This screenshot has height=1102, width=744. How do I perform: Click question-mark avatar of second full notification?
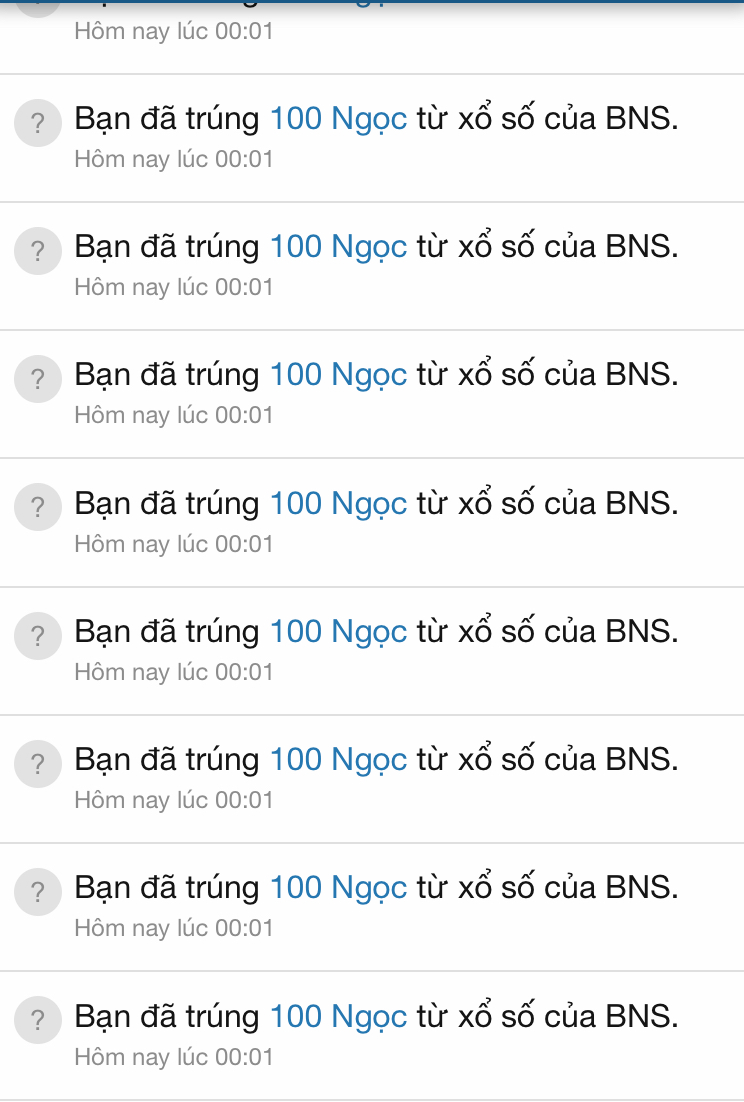click(x=38, y=252)
